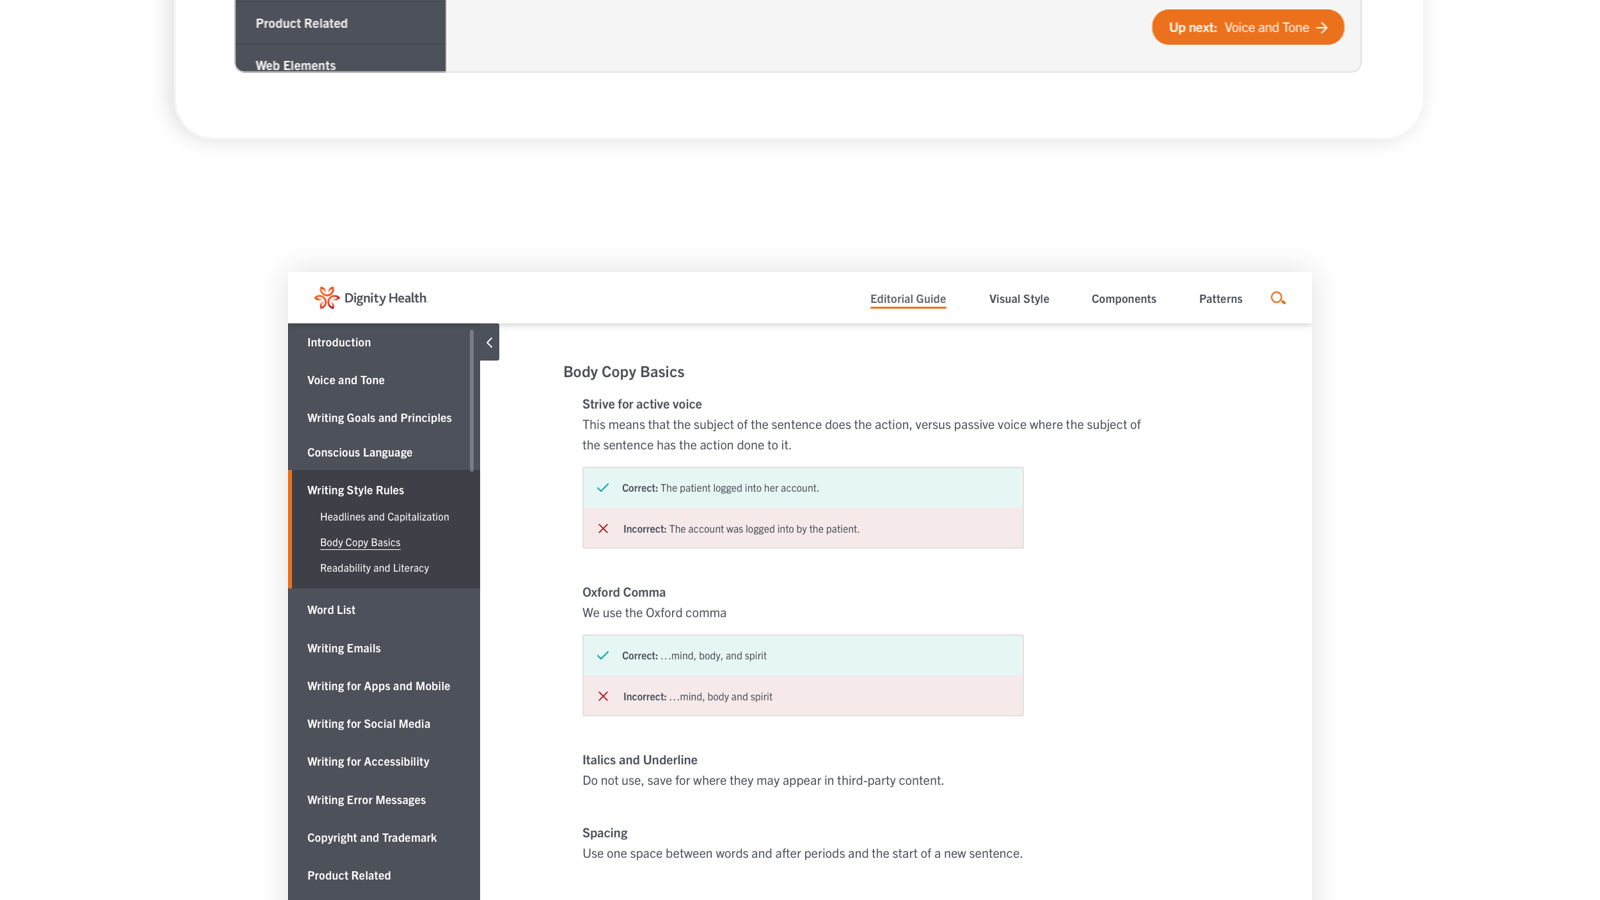Viewport: 1600px width, 900px height.
Task: Click the sidebar scrollbar thumb
Action: click(x=472, y=400)
